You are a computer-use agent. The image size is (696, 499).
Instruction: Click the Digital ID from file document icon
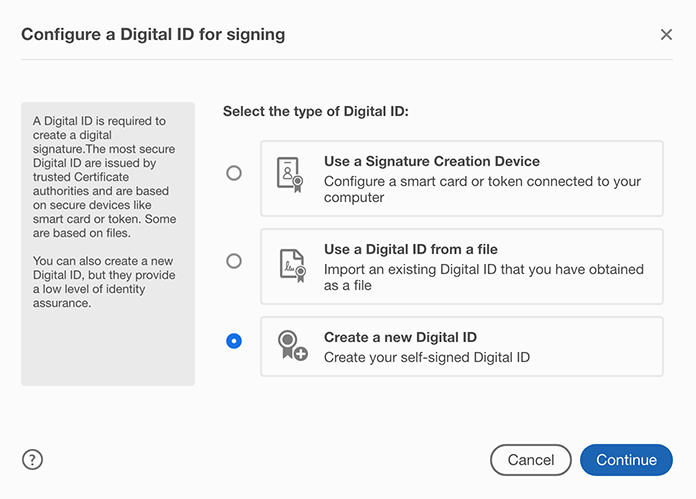click(293, 265)
